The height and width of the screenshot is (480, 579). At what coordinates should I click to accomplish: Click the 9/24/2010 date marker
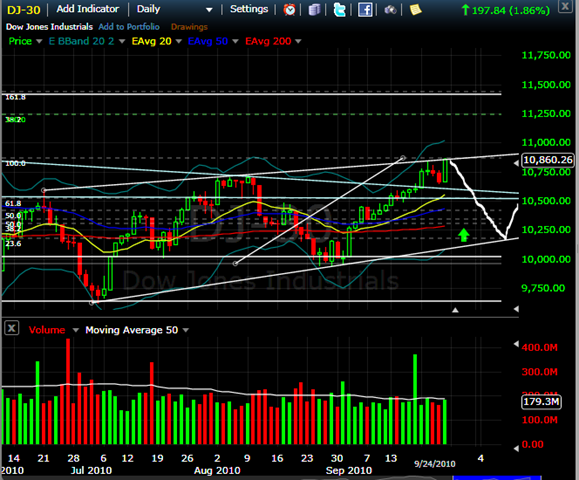[x=435, y=464]
